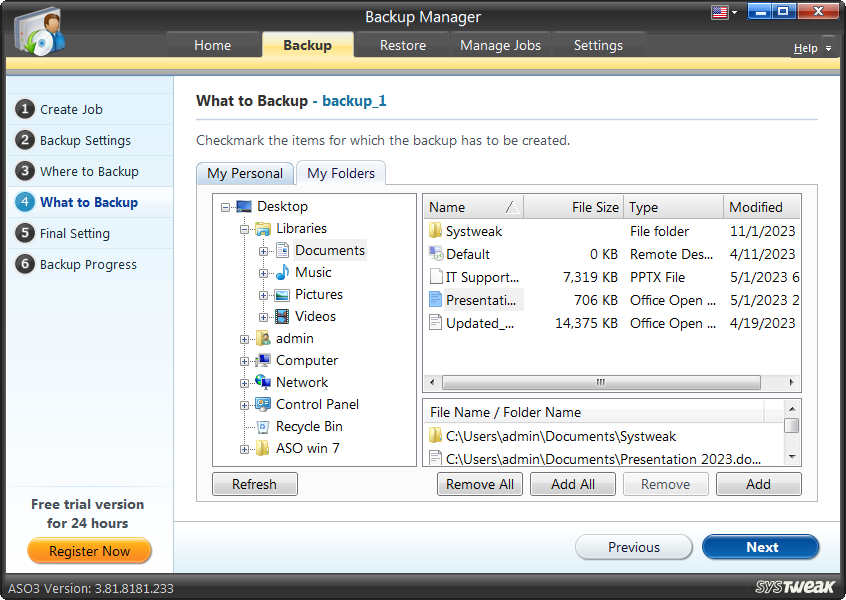Switch to the My Personal tab
This screenshot has height=600, width=846.
pyautogui.click(x=244, y=173)
